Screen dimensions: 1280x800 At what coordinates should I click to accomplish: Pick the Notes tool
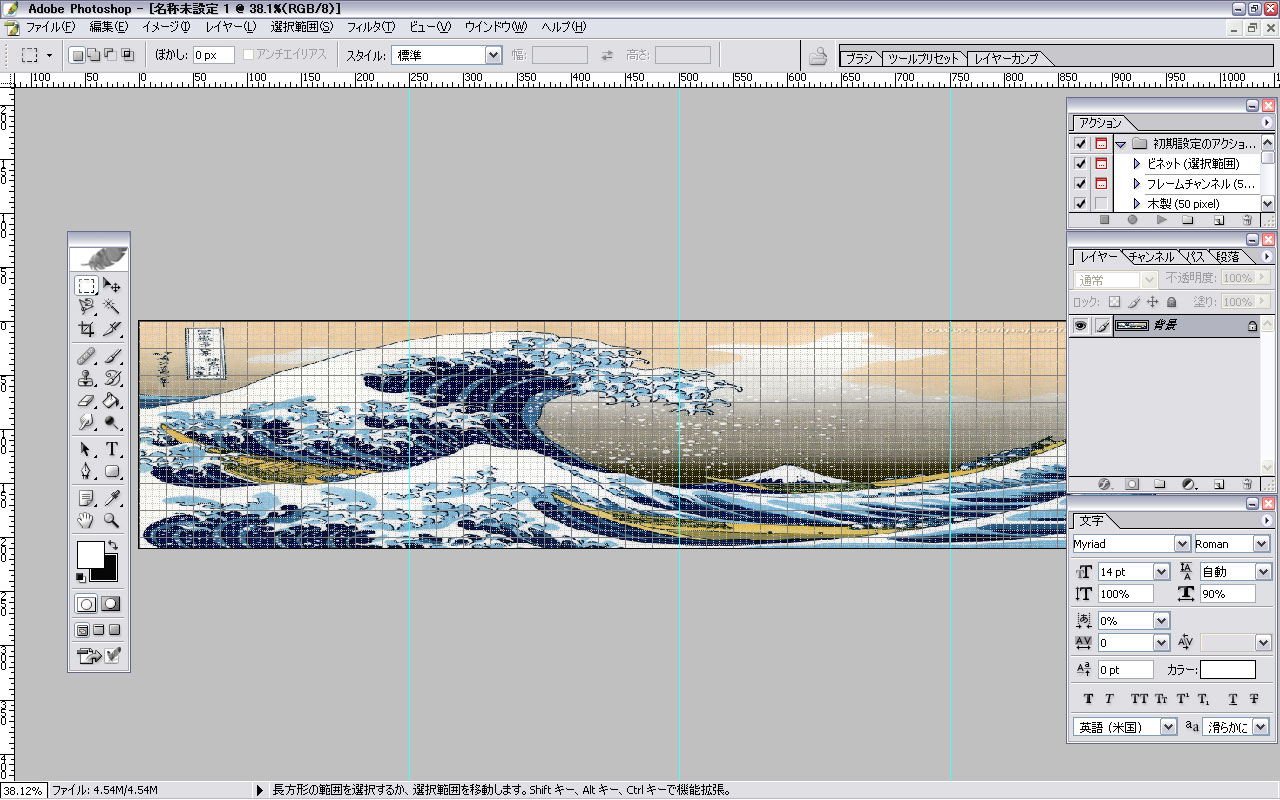click(x=87, y=498)
